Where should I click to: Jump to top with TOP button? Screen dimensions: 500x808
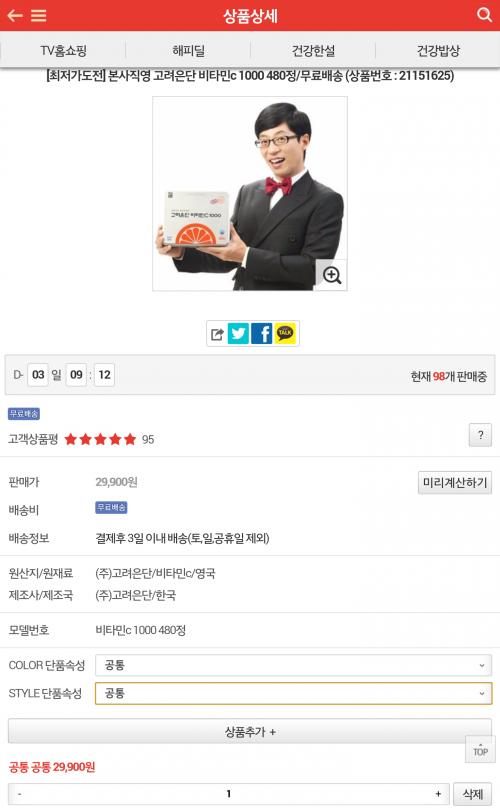pos(480,749)
